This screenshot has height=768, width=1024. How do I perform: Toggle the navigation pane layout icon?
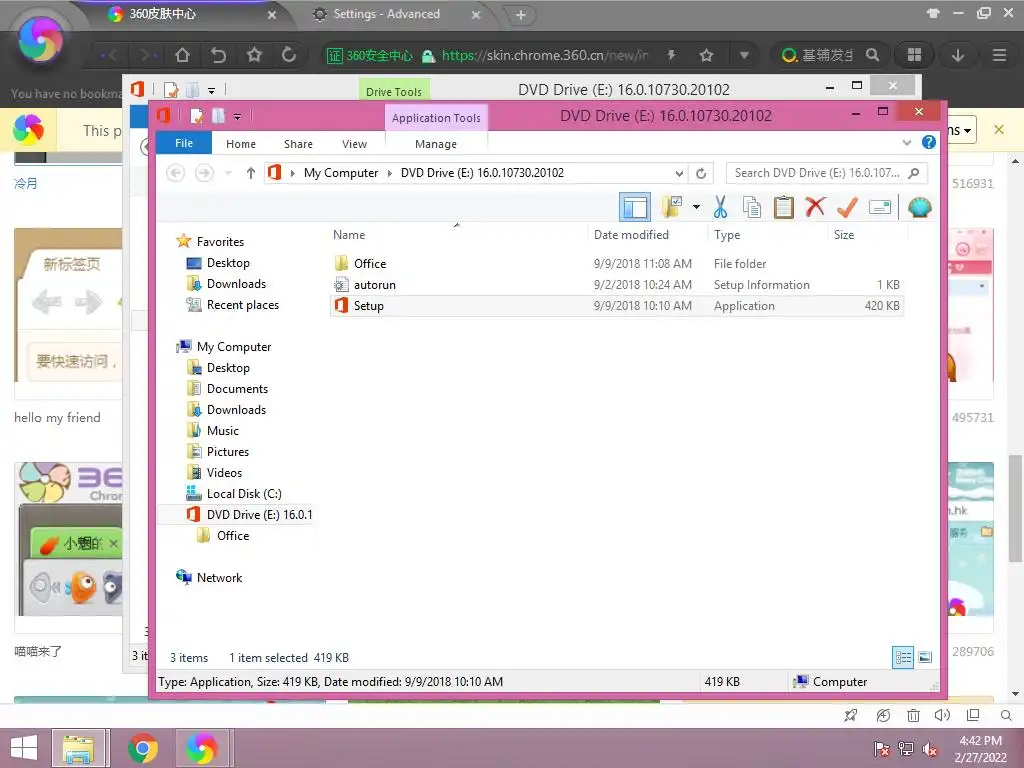[634, 208]
